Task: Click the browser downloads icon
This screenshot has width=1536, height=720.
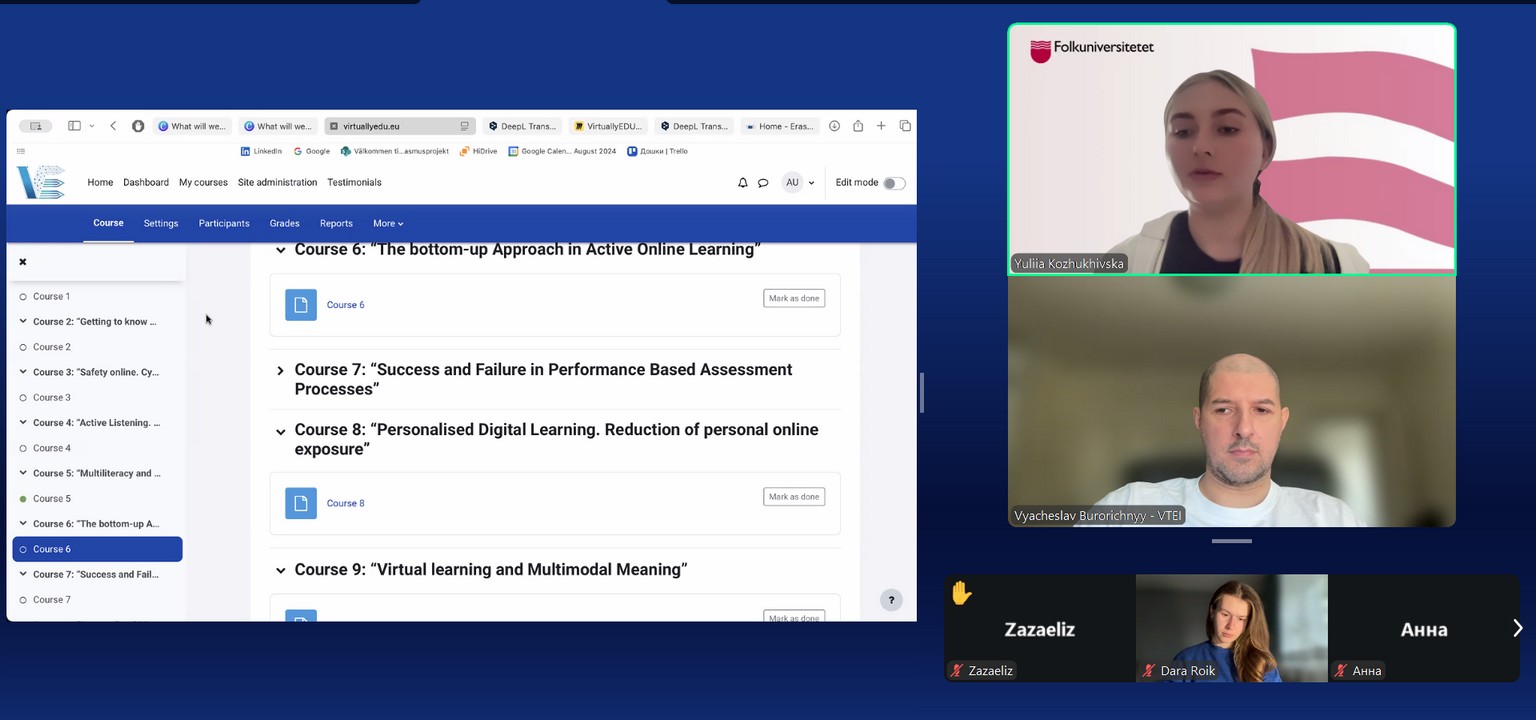Action: click(834, 126)
